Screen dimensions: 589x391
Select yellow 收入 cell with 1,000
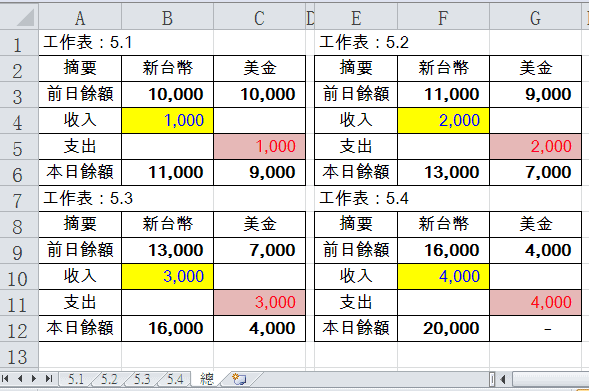(x=168, y=121)
